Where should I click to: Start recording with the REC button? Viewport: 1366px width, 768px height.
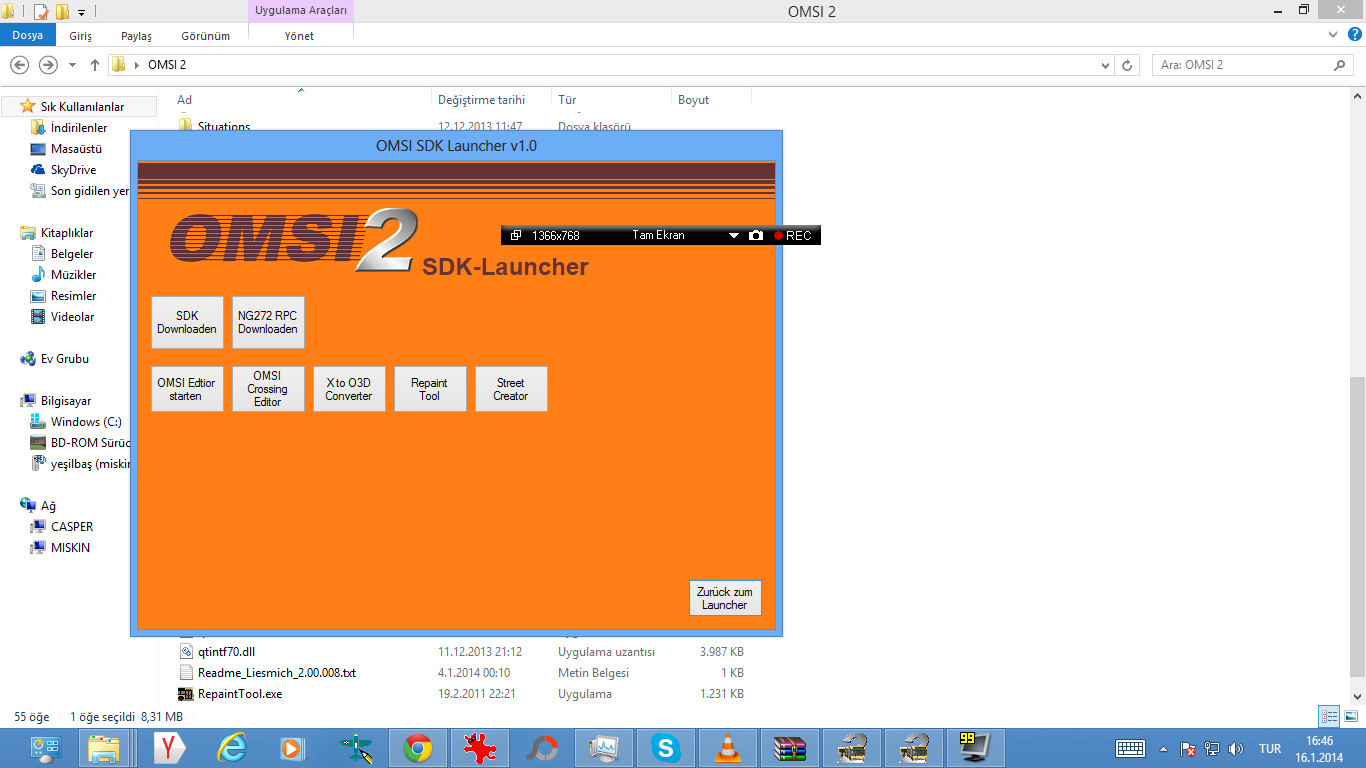(793, 235)
